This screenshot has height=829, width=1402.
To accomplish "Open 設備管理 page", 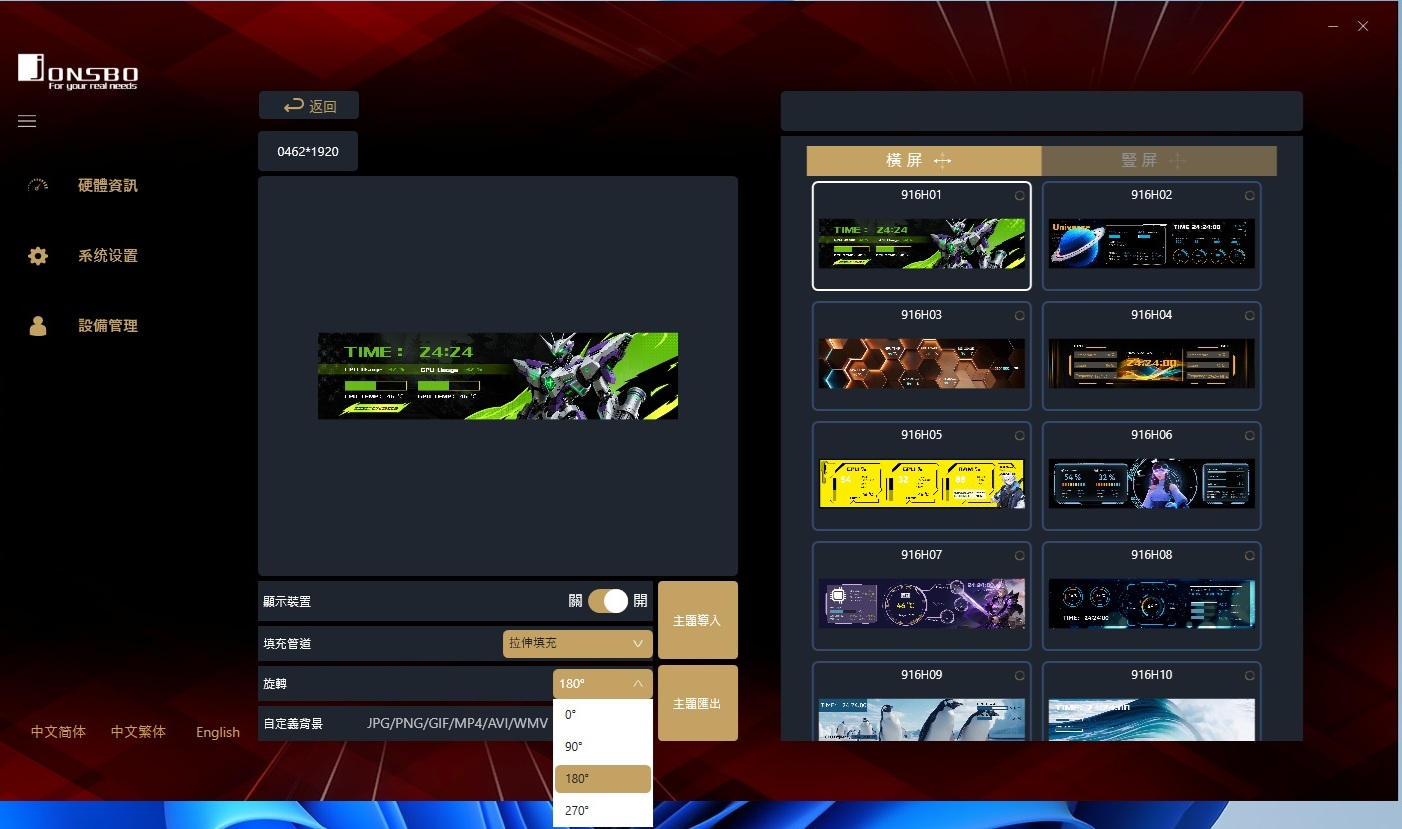I will coord(108,326).
